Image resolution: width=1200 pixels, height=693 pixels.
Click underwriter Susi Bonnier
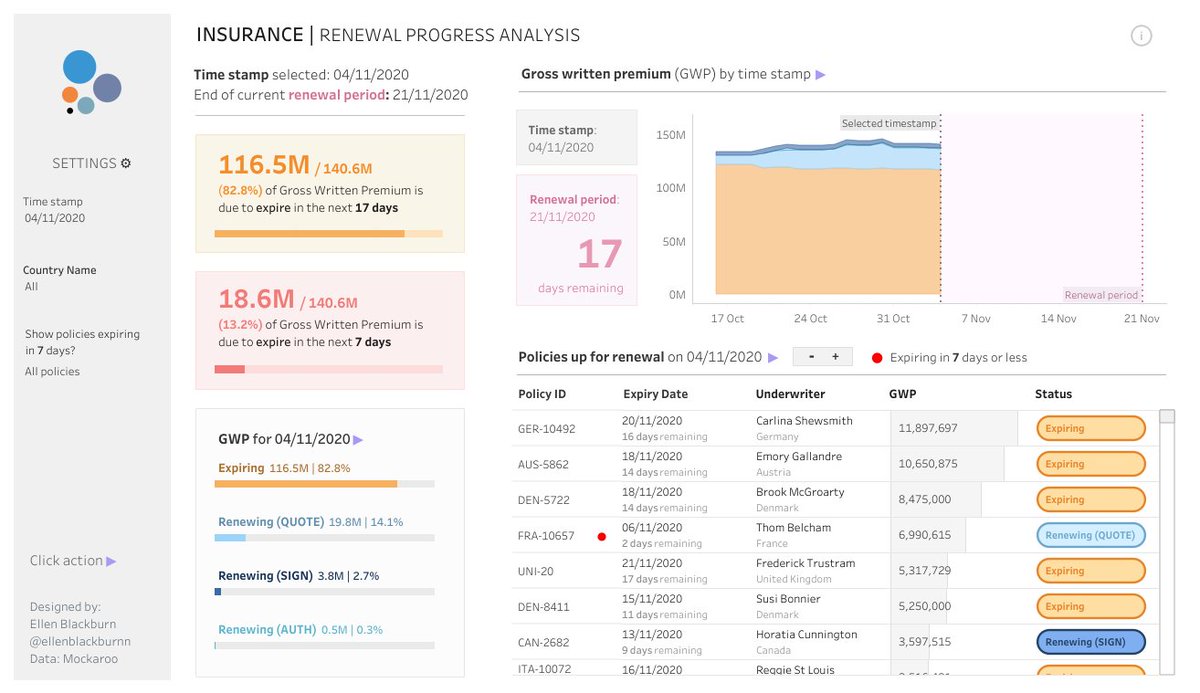click(788, 599)
